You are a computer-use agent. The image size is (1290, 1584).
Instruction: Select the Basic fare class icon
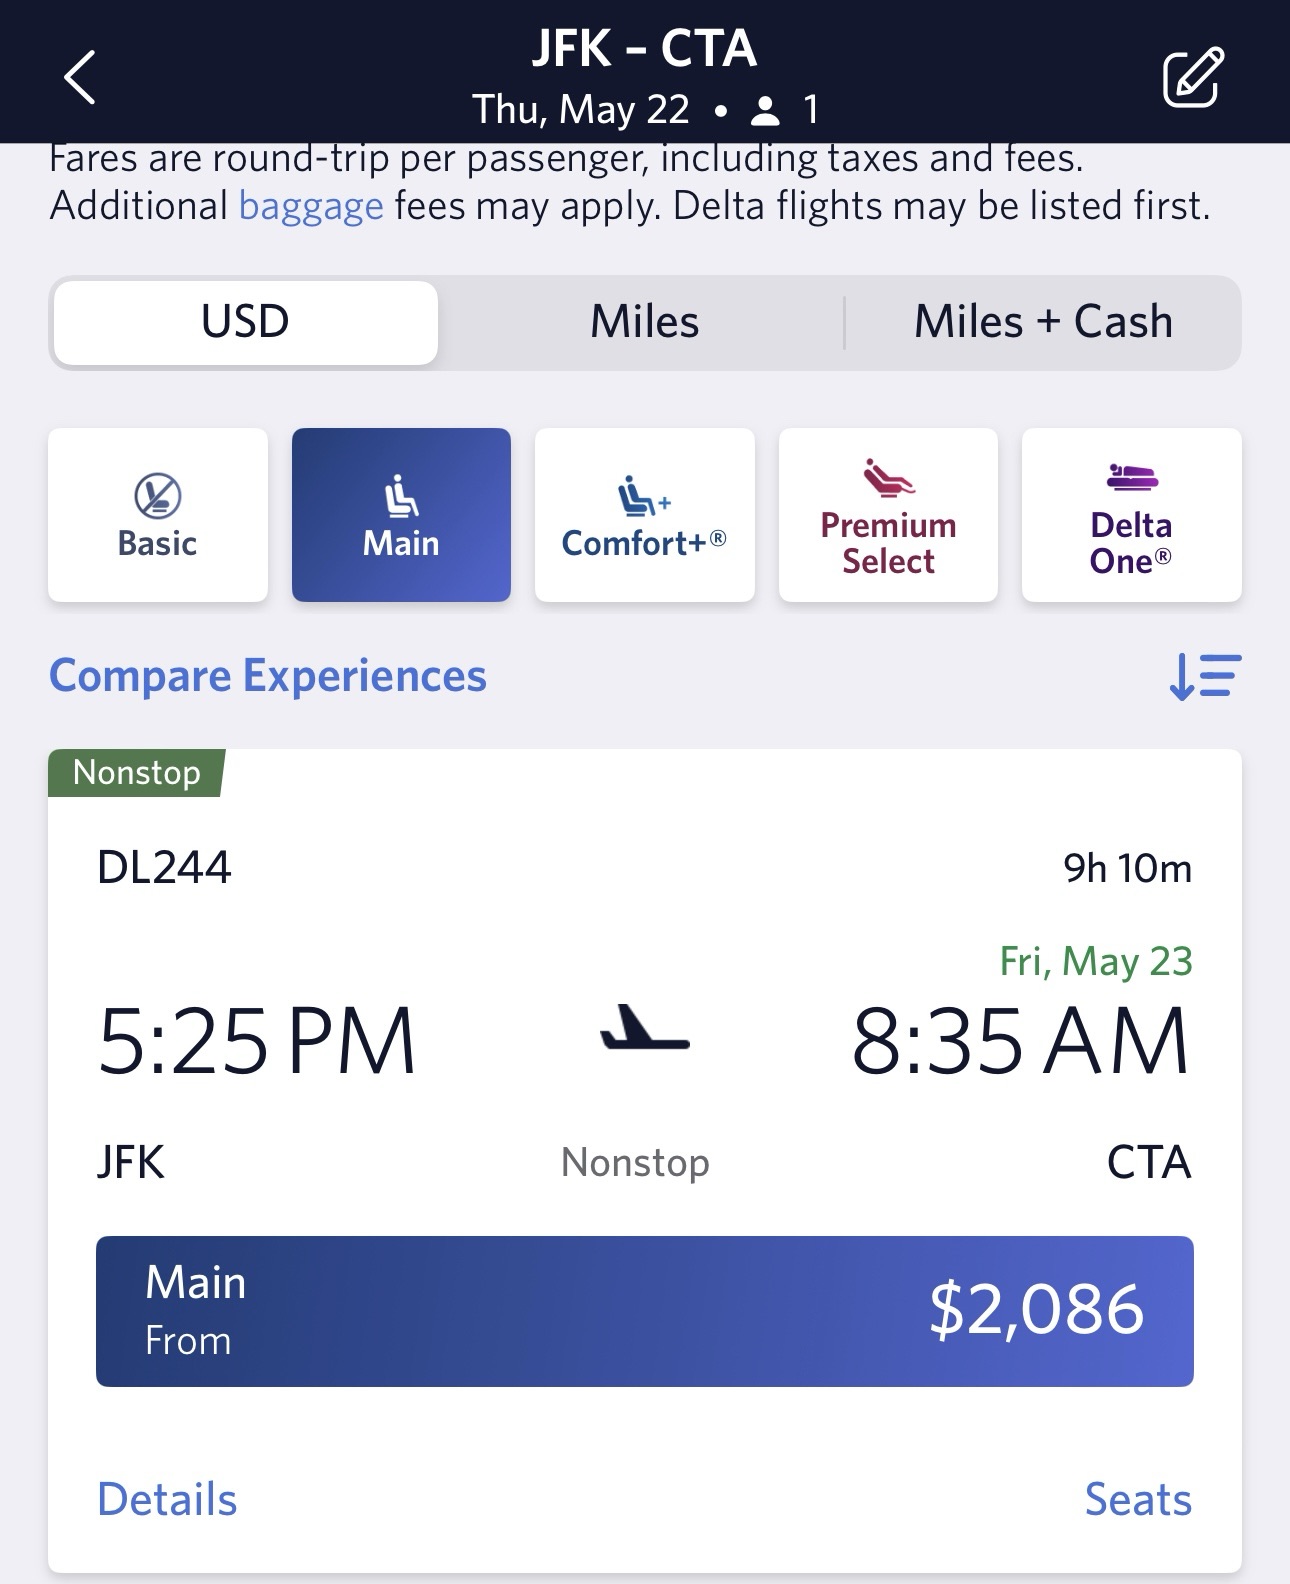click(157, 496)
